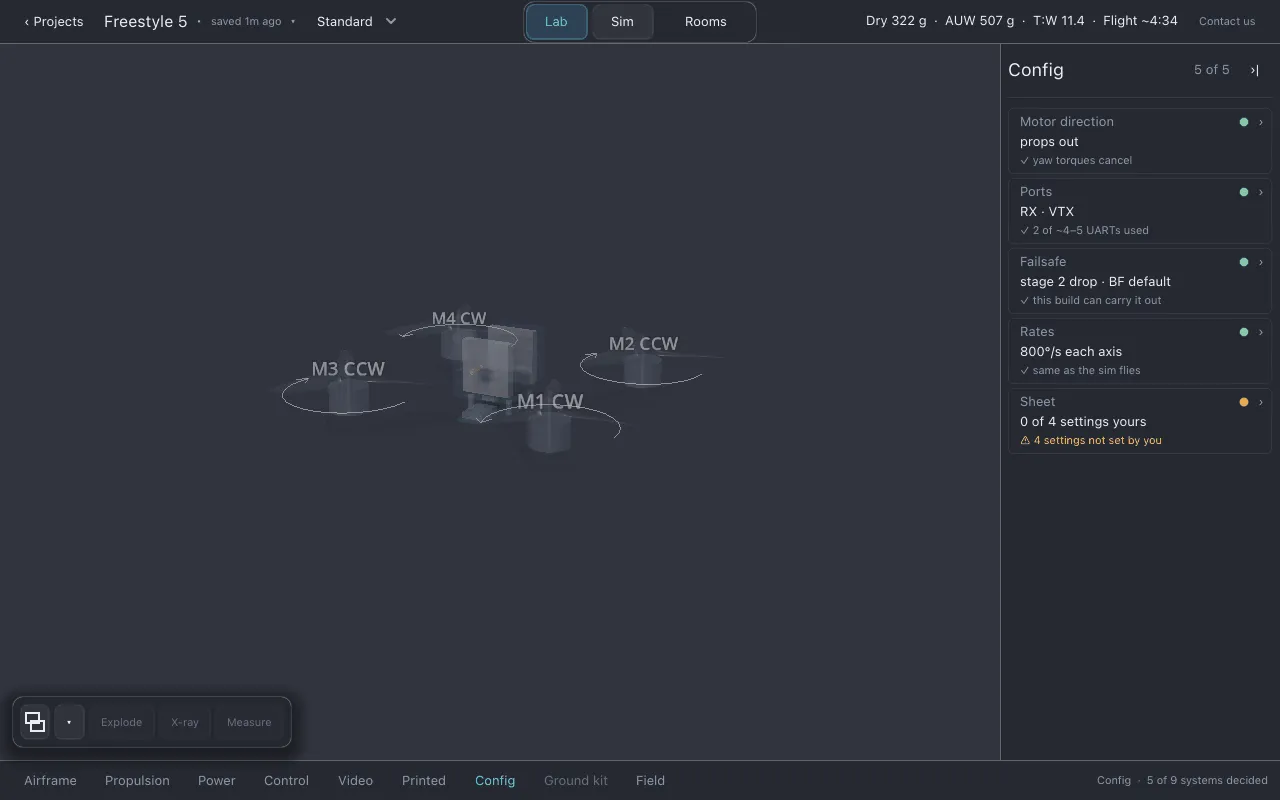Switch to Sim mode
The image size is (1280, 800).
[x=622, y=21]
